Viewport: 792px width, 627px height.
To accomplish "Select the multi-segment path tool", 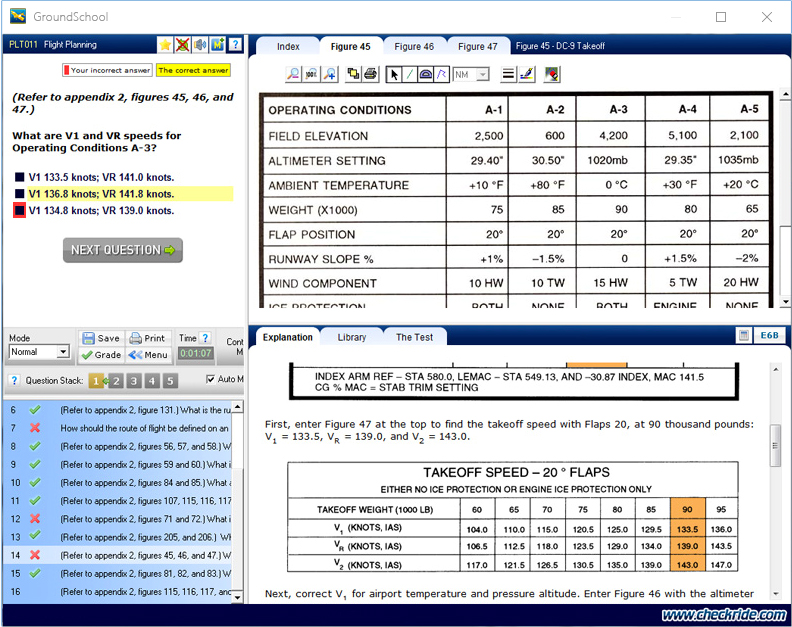I will (441, 75).
